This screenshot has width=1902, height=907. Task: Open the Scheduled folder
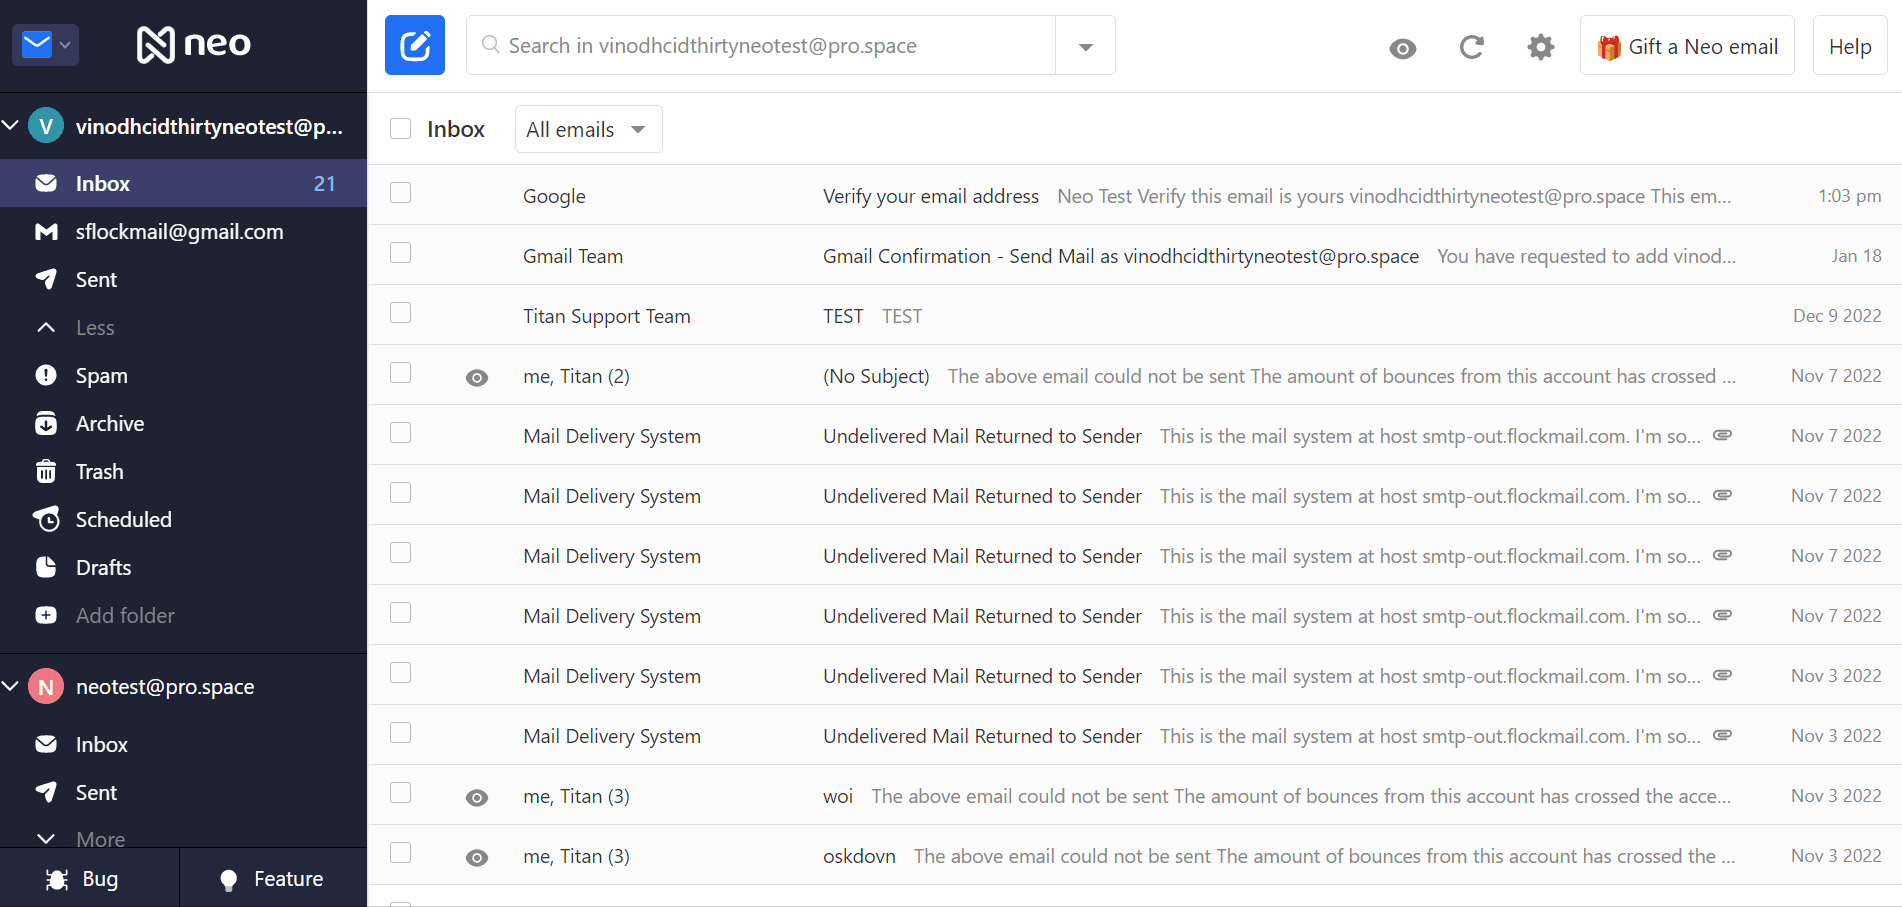184,519
